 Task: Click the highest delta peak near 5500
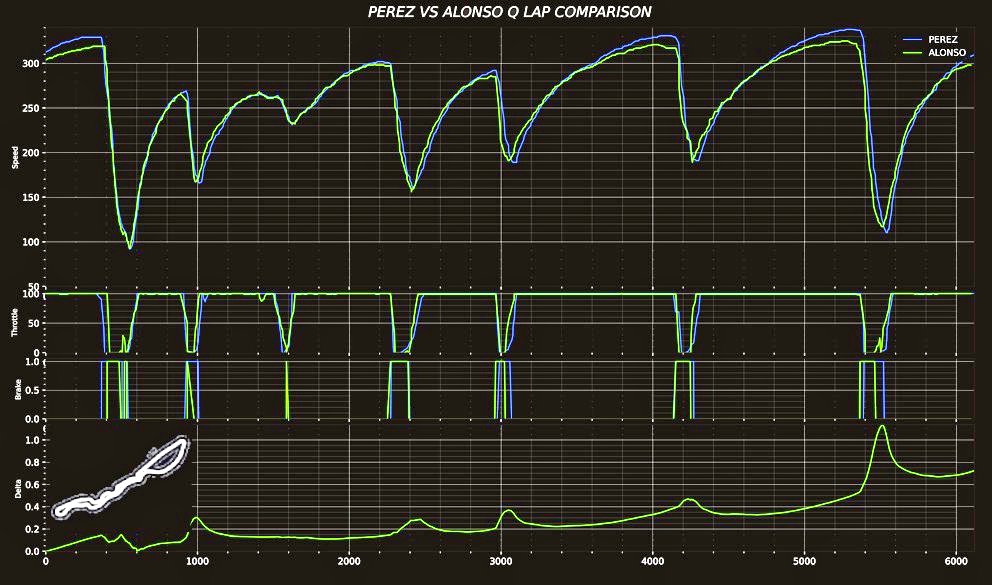click(881, 426)
